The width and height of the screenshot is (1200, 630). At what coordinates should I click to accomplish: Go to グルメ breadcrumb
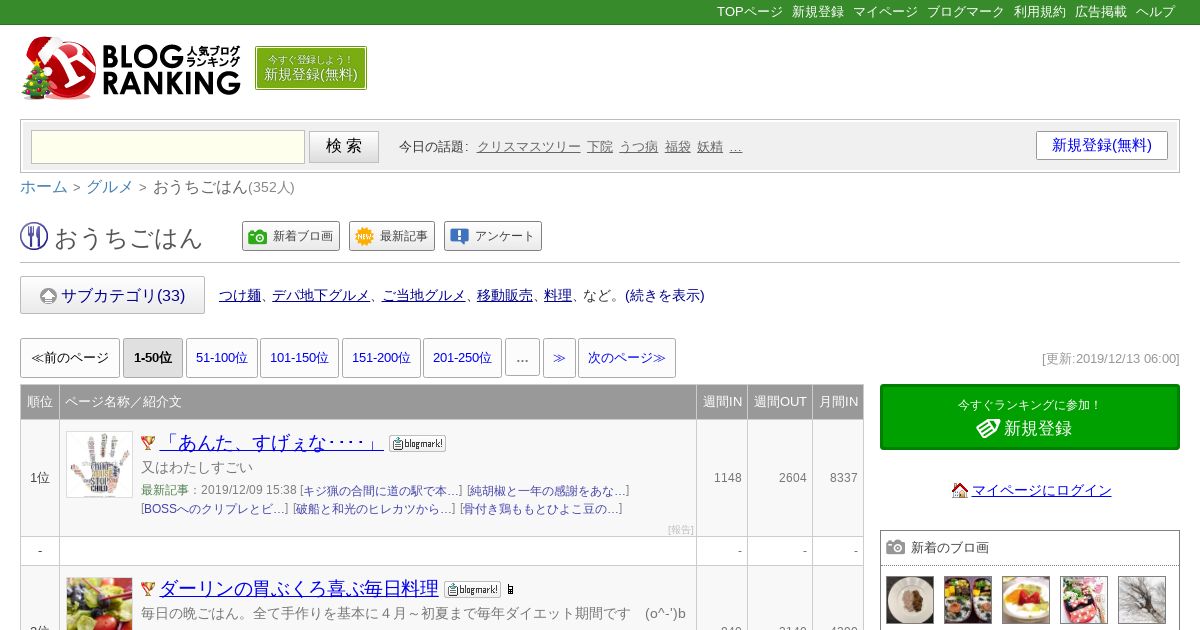point(110,187)
